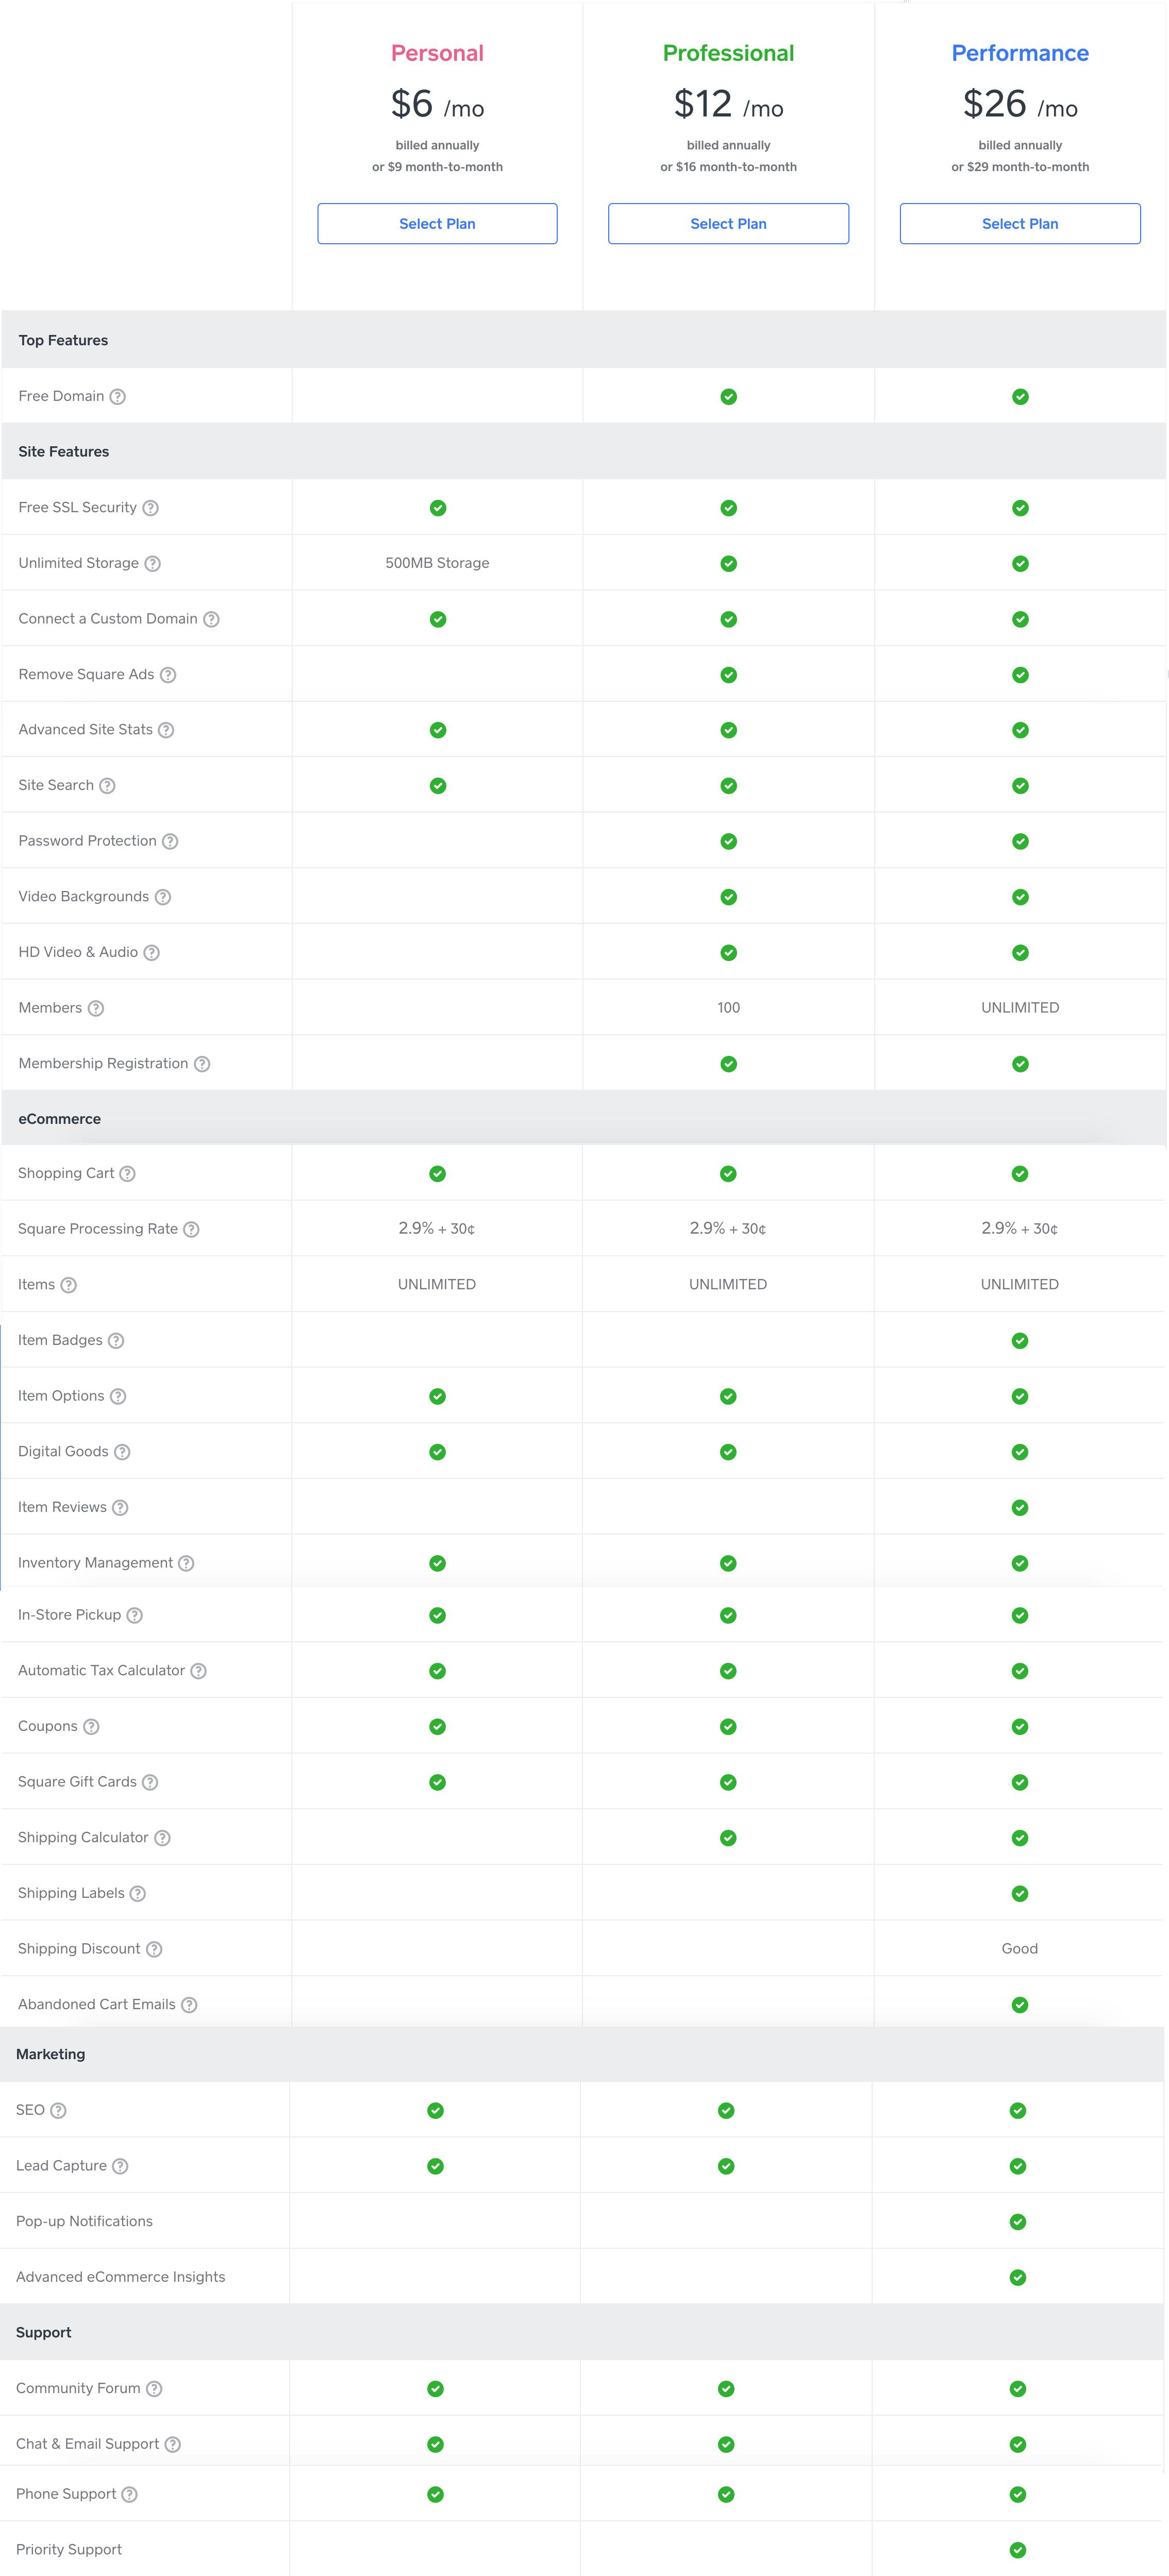Click help icon beside Unlimited Storage
The image size is (1169, 2576).
pyautogui.click(x=152, y=564)
